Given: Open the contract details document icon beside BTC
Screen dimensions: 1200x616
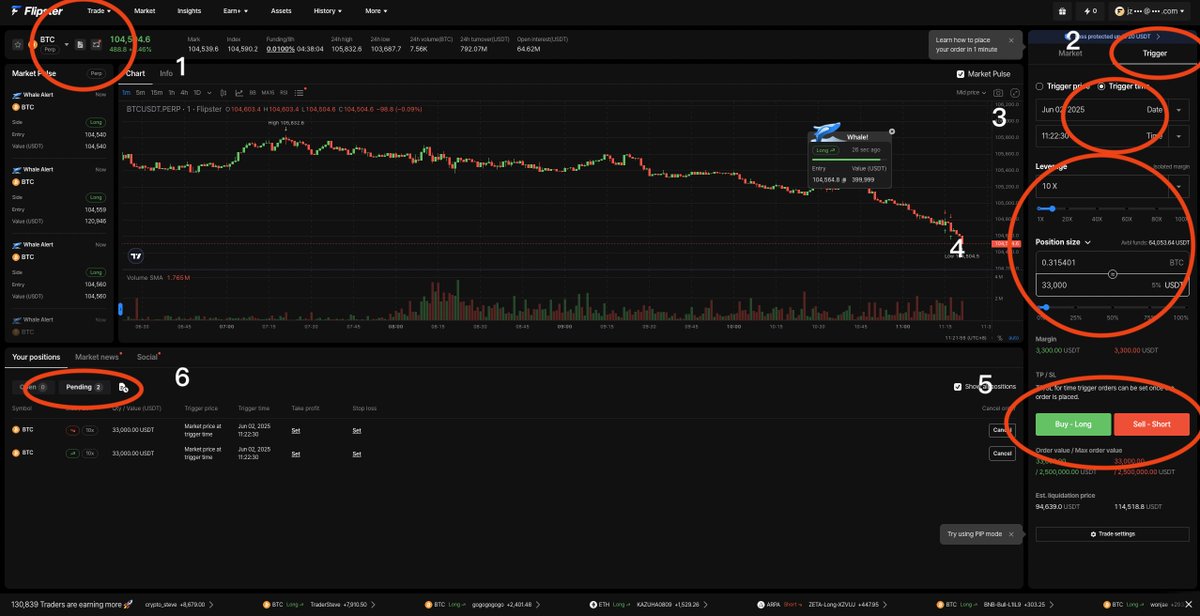Looking at the screenshot, I should [79, 44].
